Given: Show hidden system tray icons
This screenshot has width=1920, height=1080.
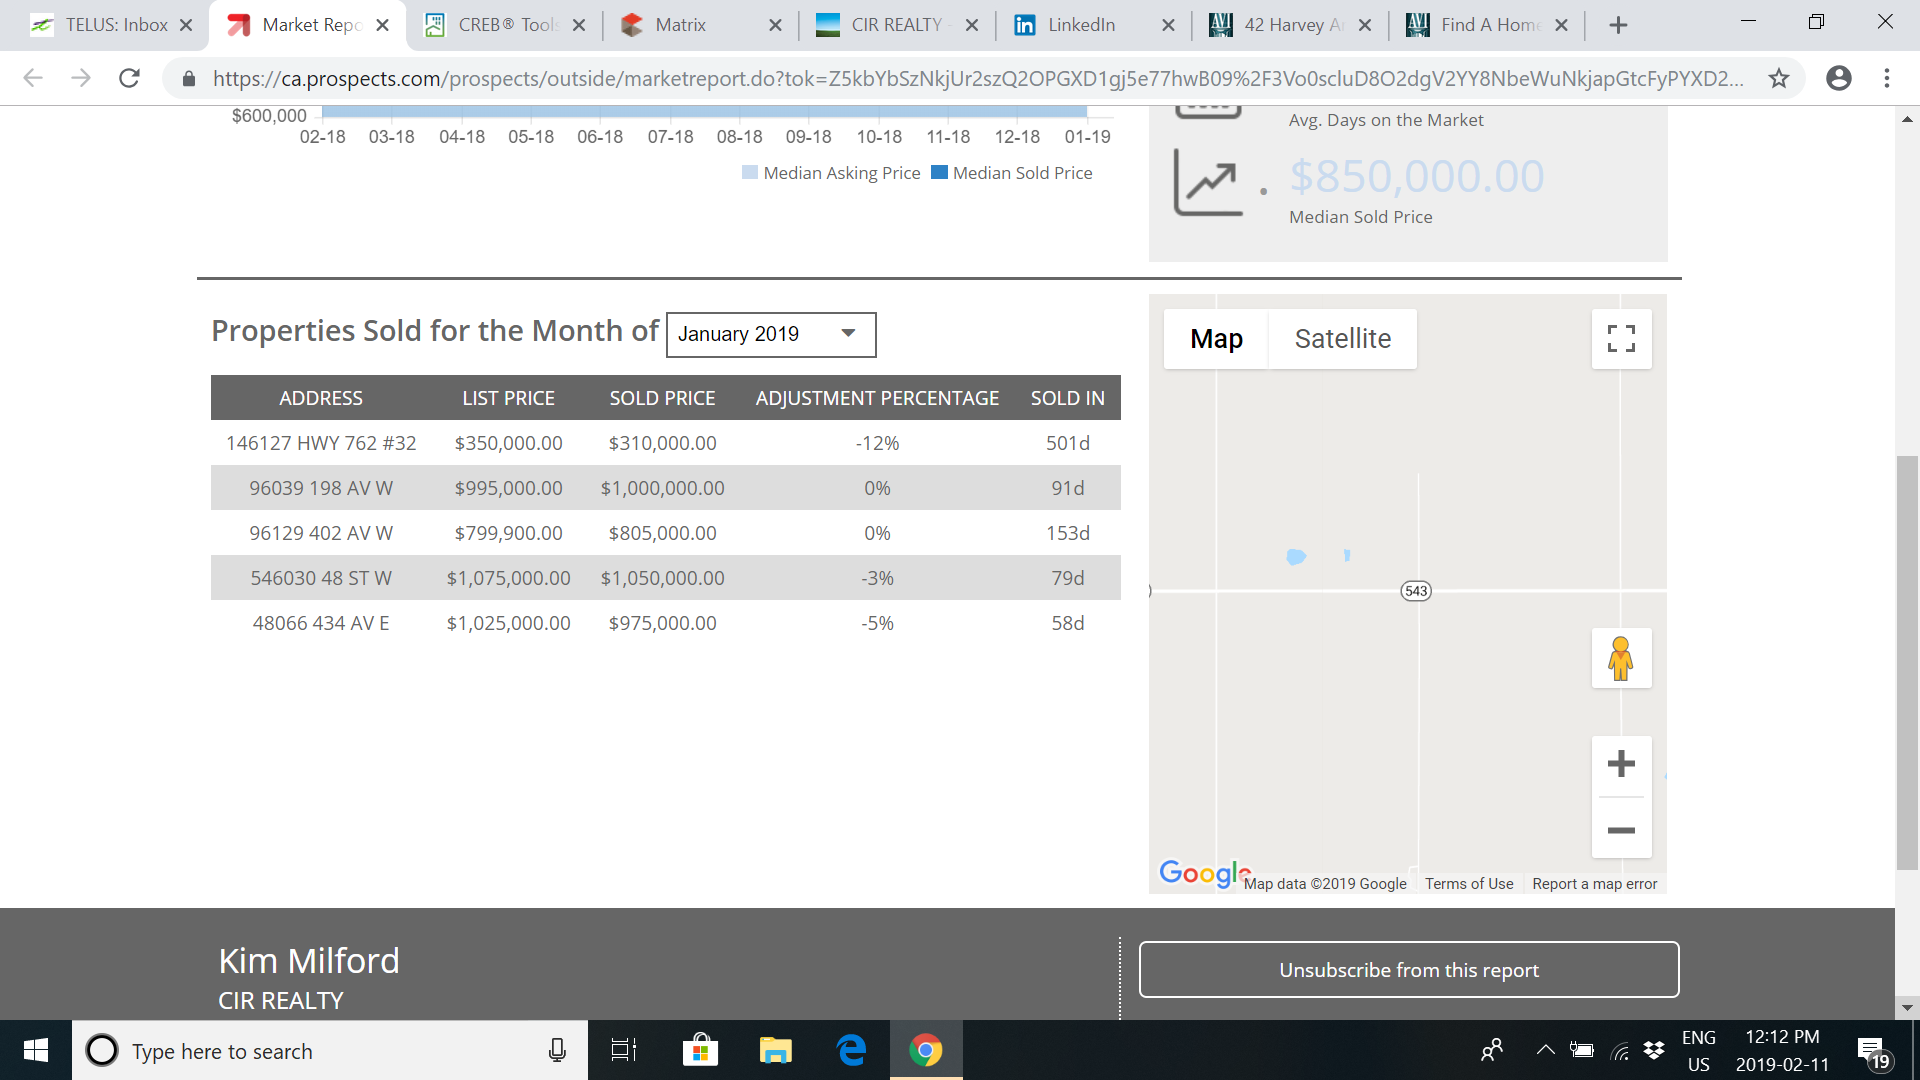Looking at the screenshot, I should tap(1545, 1050).
